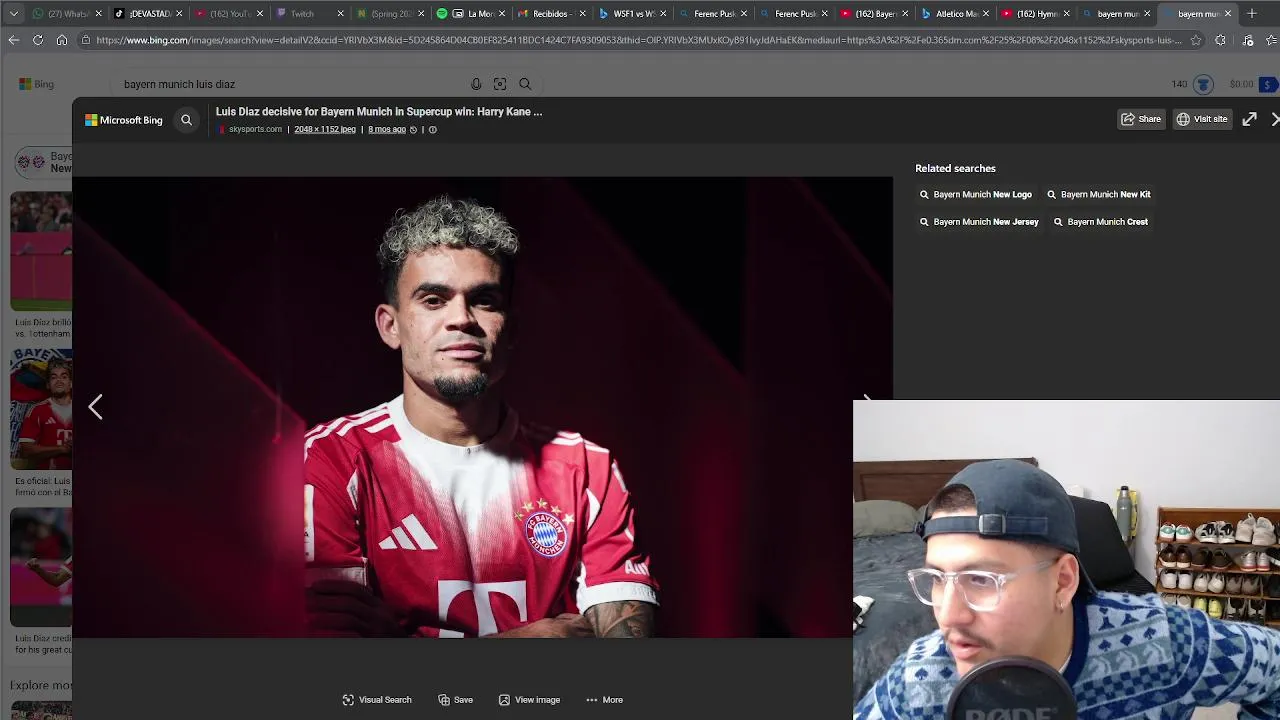Open the media control music icon
1280x720 pixels.
click(x=1248, y=40)
